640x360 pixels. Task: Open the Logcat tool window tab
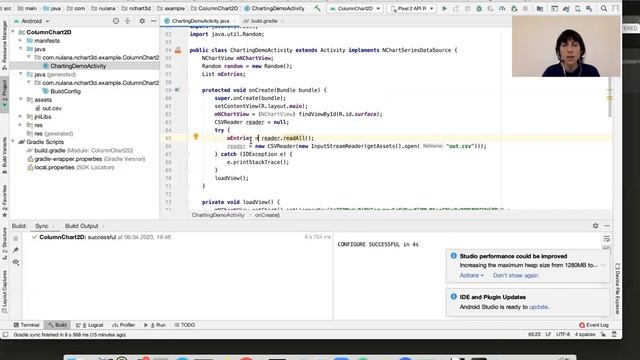point(90,325)
